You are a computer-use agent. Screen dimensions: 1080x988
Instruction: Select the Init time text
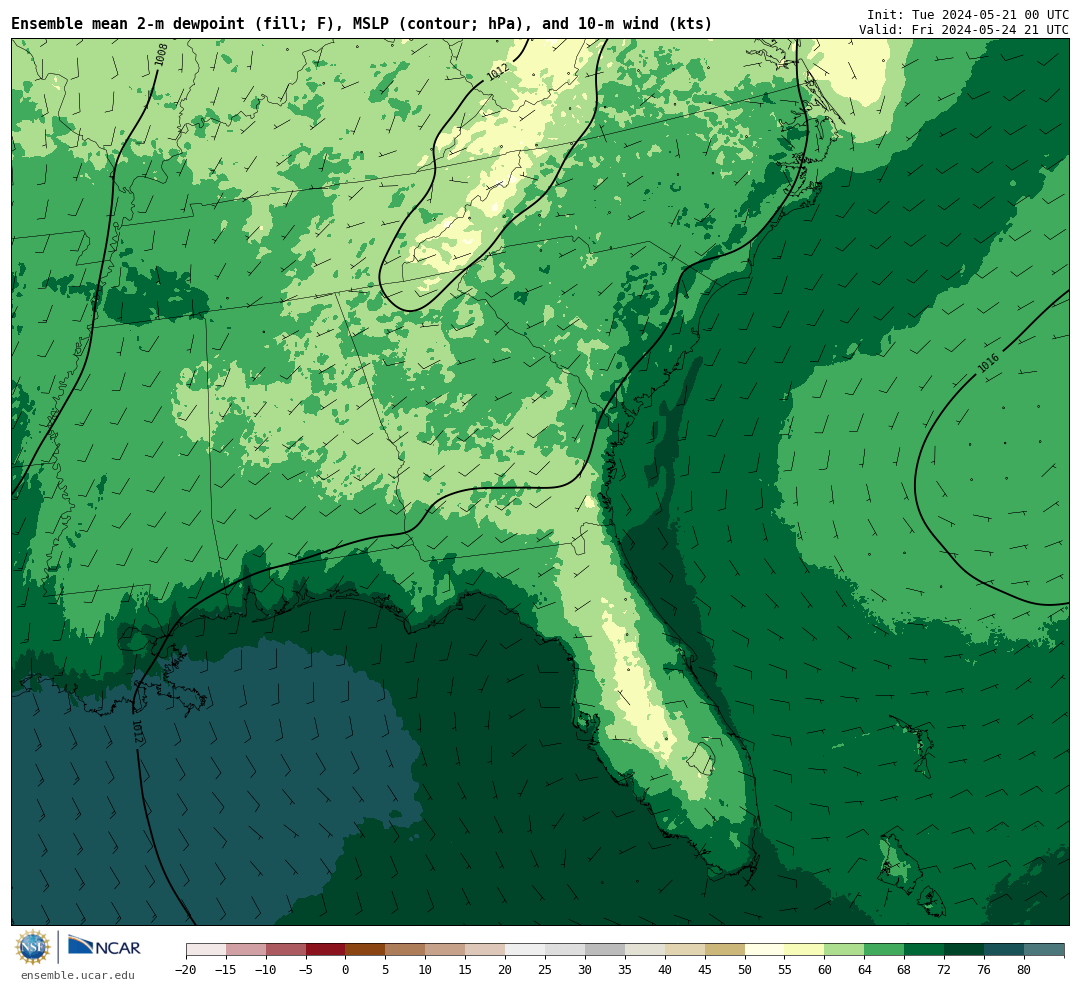point(968,14)
